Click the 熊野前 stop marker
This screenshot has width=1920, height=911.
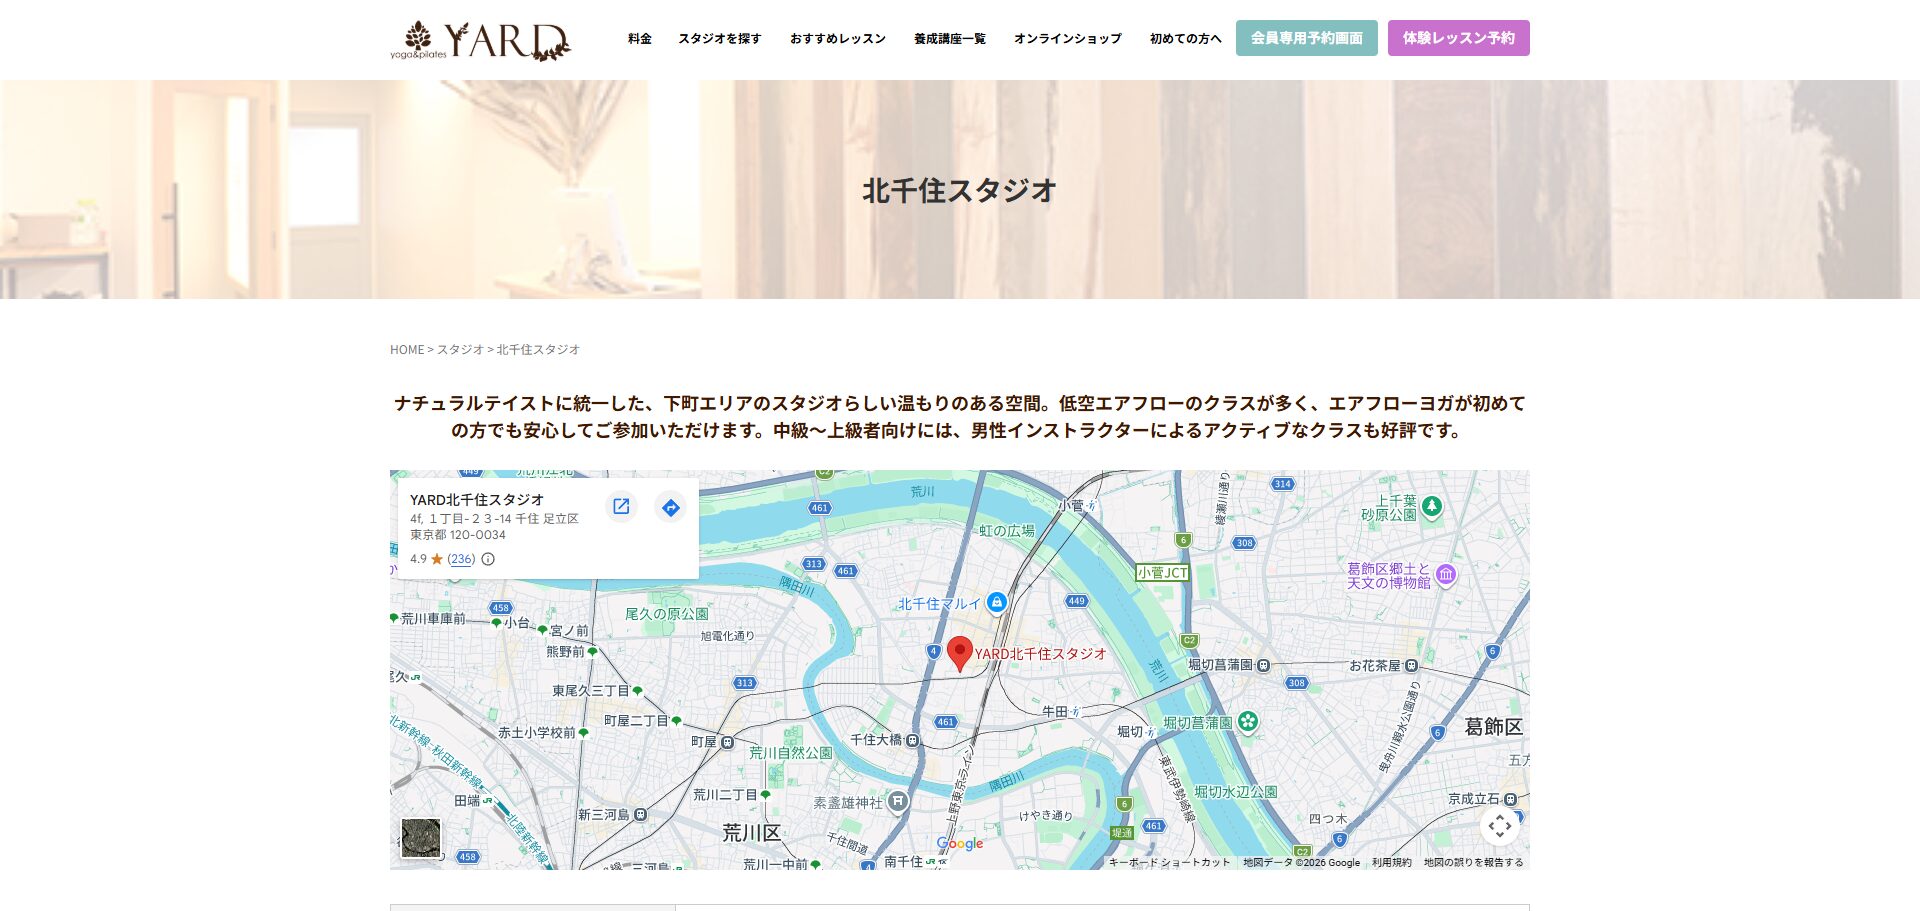(592, 652)
